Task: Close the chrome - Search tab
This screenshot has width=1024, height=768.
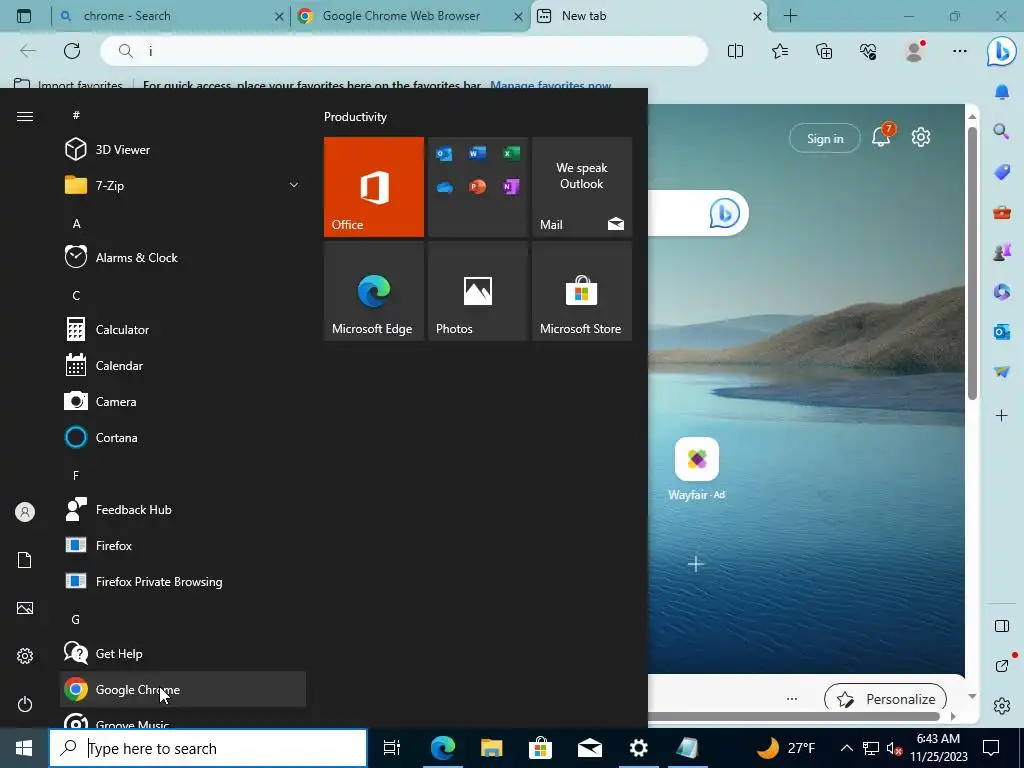Action: tap(279, 16)
